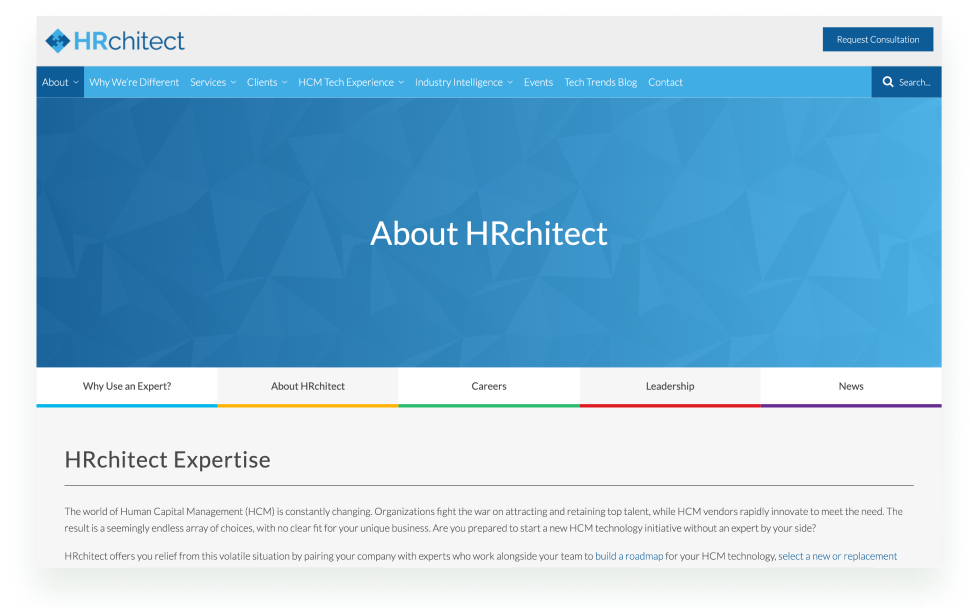The height and width of the screenshot is (609, 979).
Task: Click the select a new or replacement link
Action: (840, 556)
